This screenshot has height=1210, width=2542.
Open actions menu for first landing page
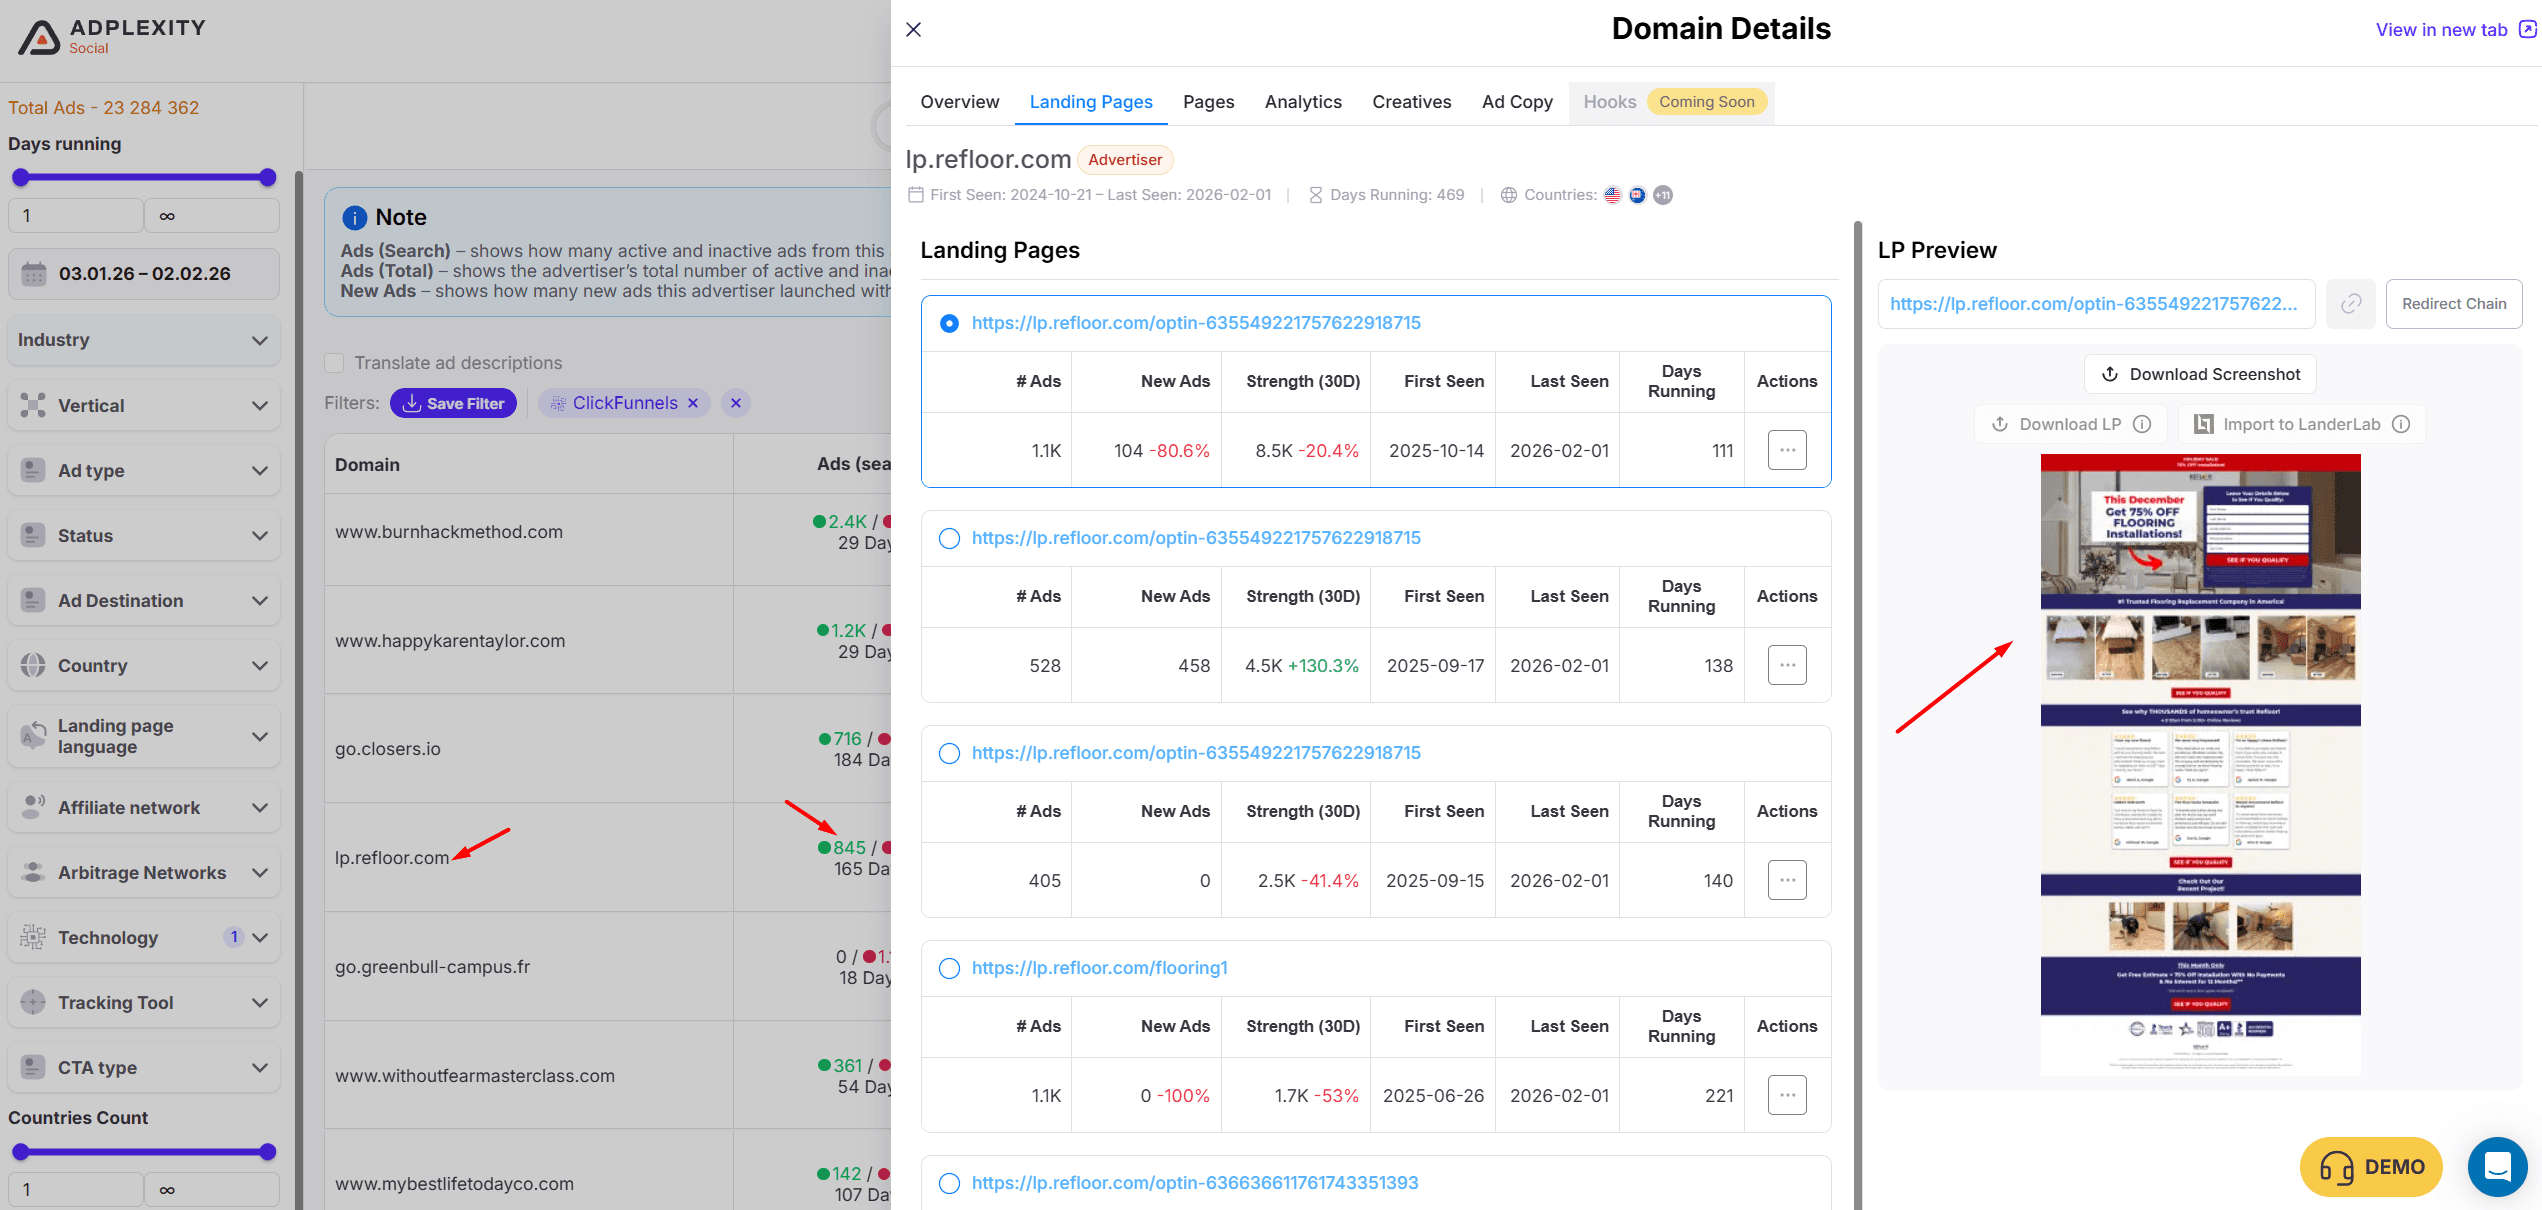[x=1786, y=450]
